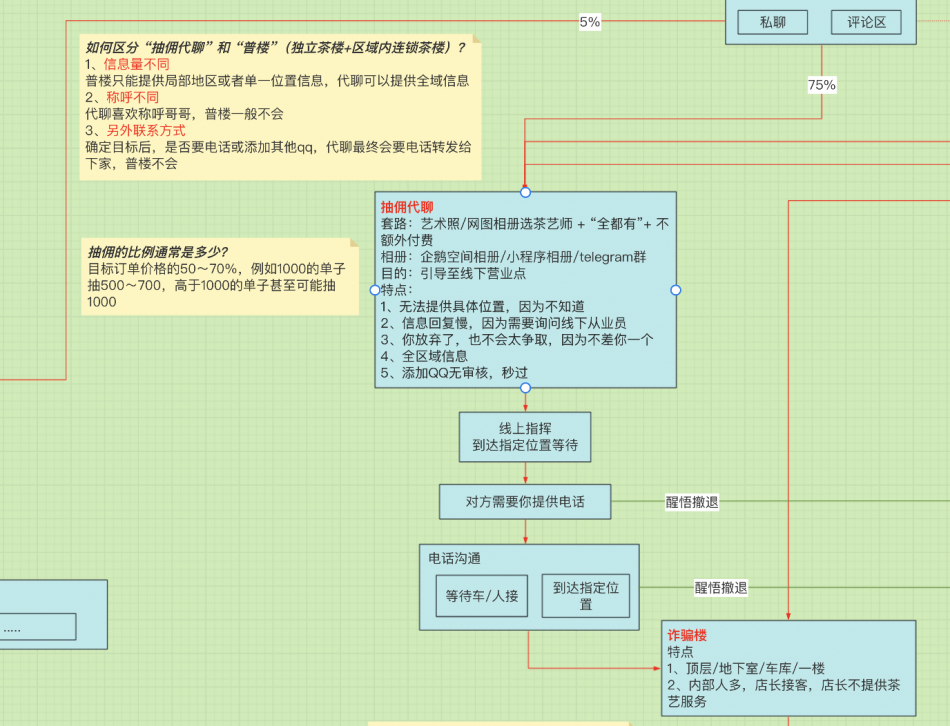The image size is (950, 726).
Task: Click the right connection handle of 抽佣代聊 node
Action: pos(675,290)
